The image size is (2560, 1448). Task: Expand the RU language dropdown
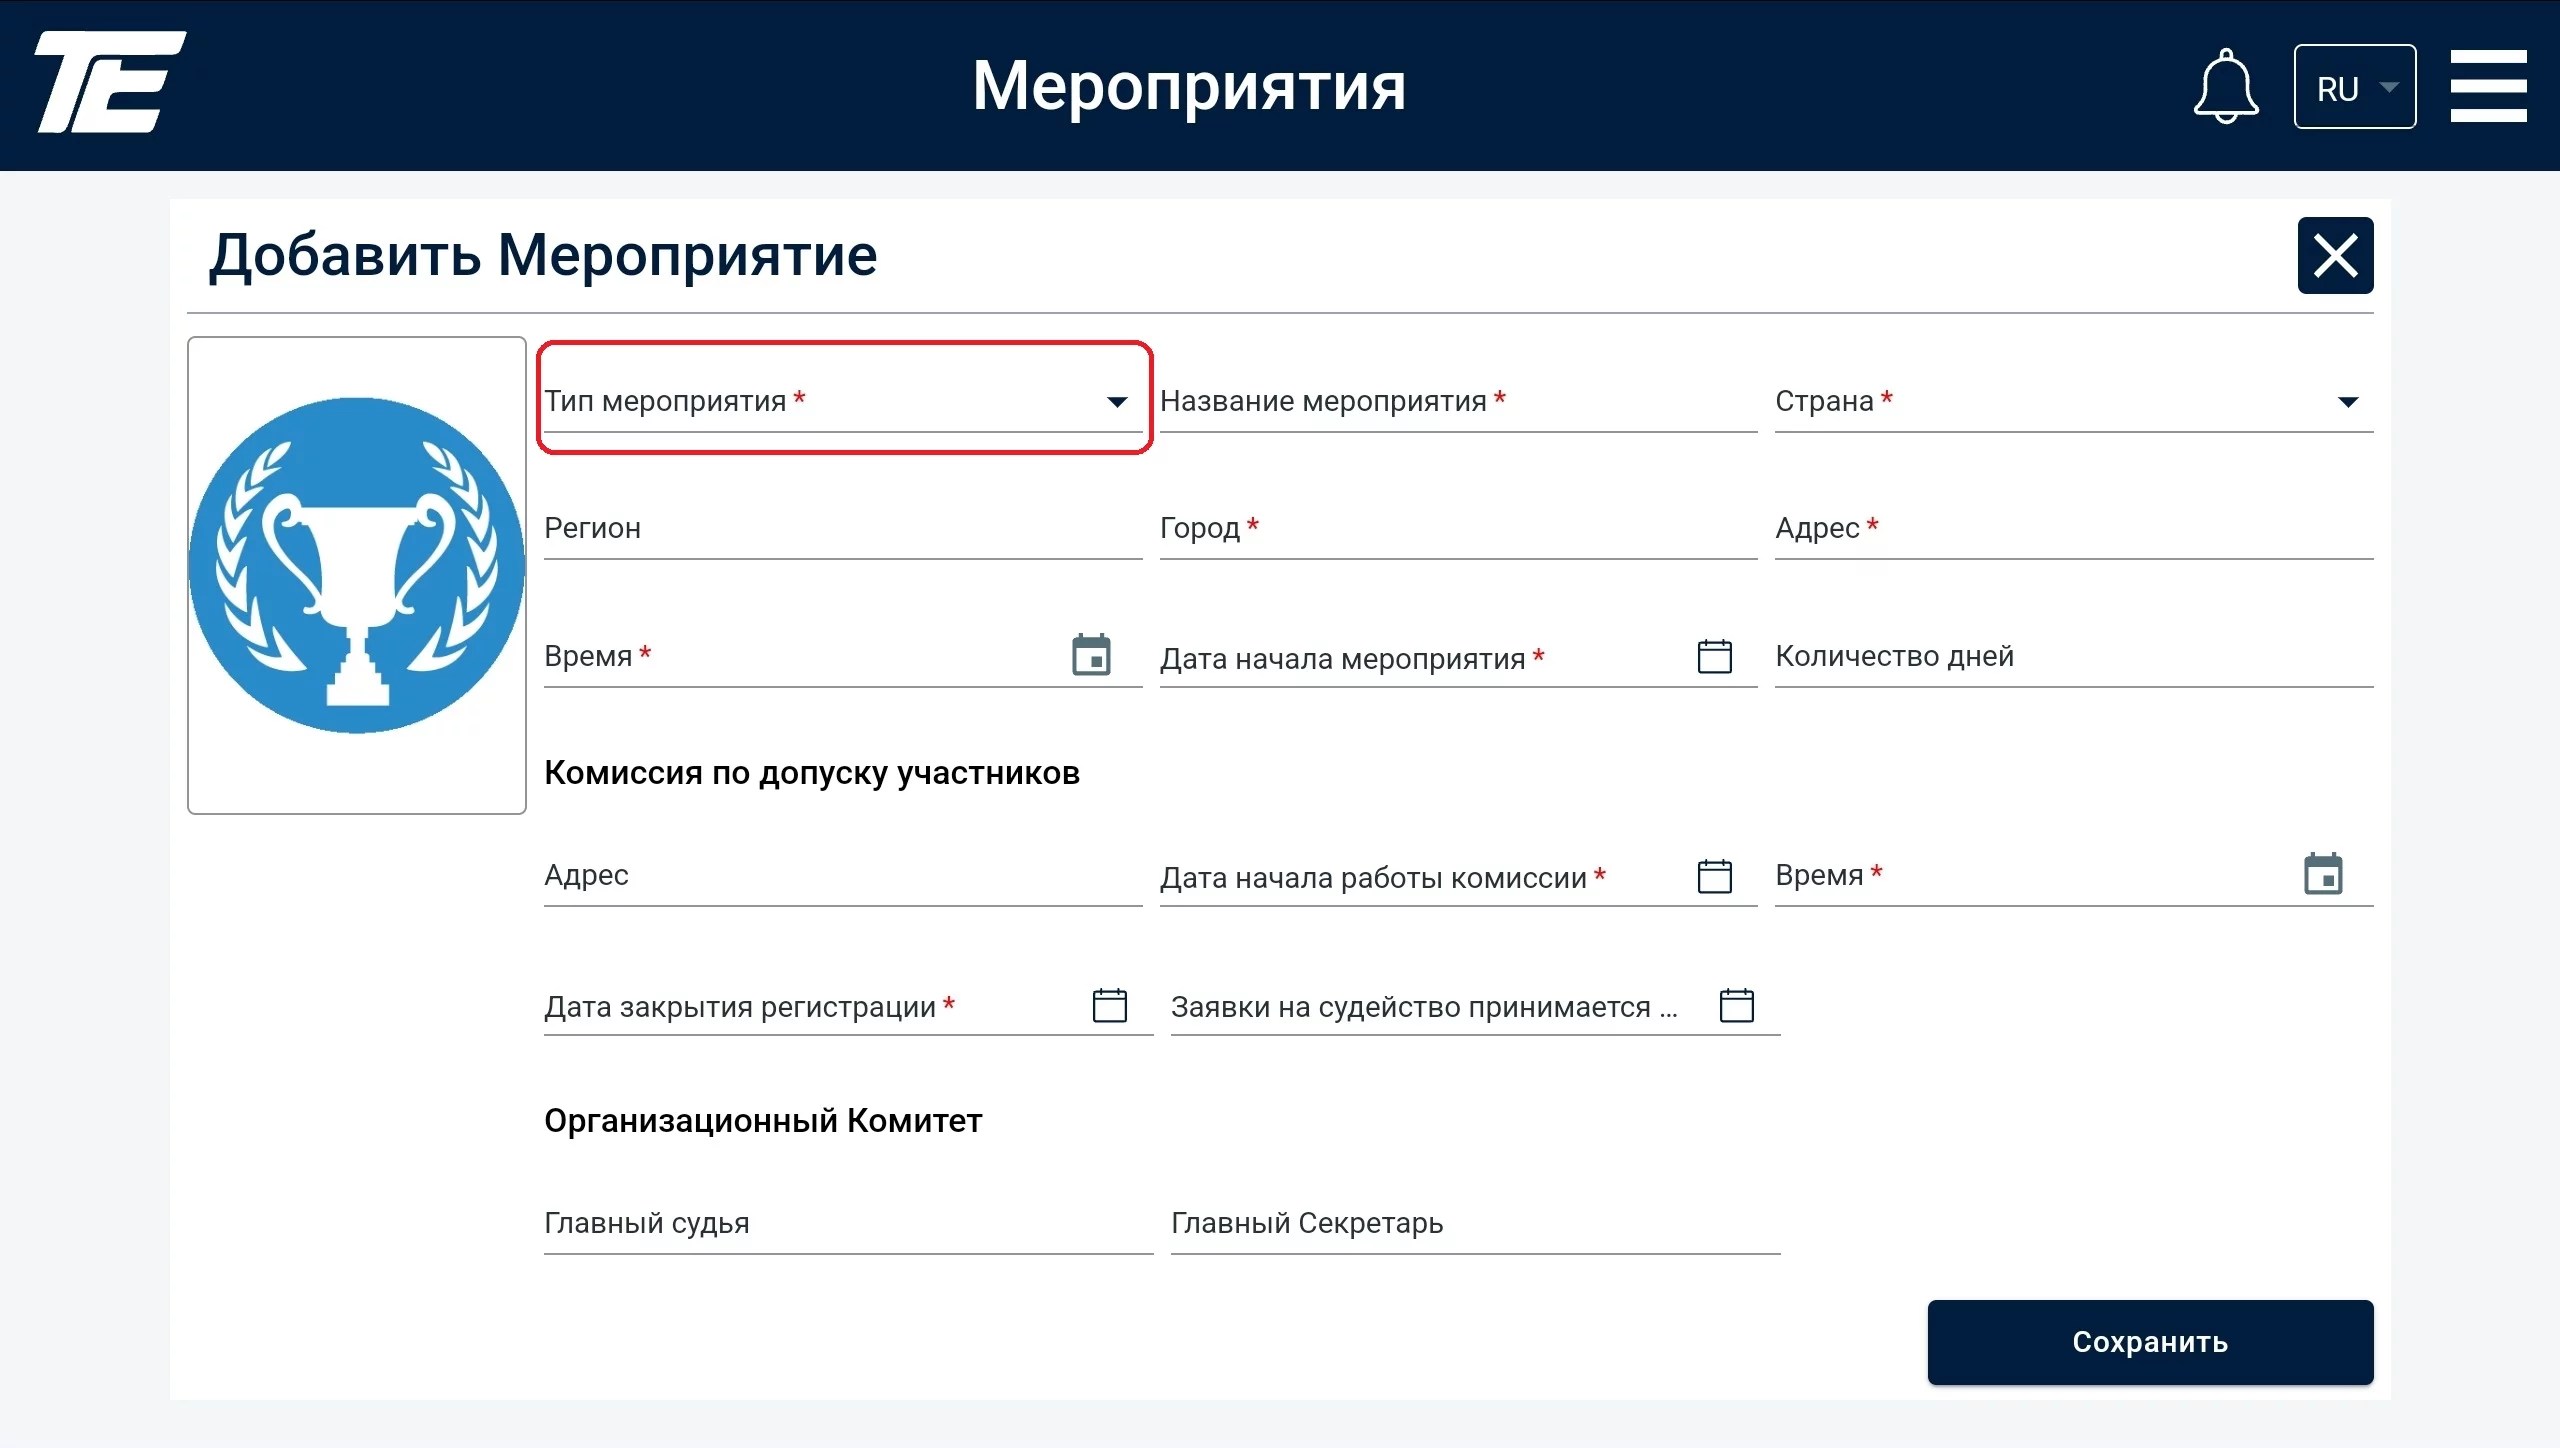click(2354, 87)
